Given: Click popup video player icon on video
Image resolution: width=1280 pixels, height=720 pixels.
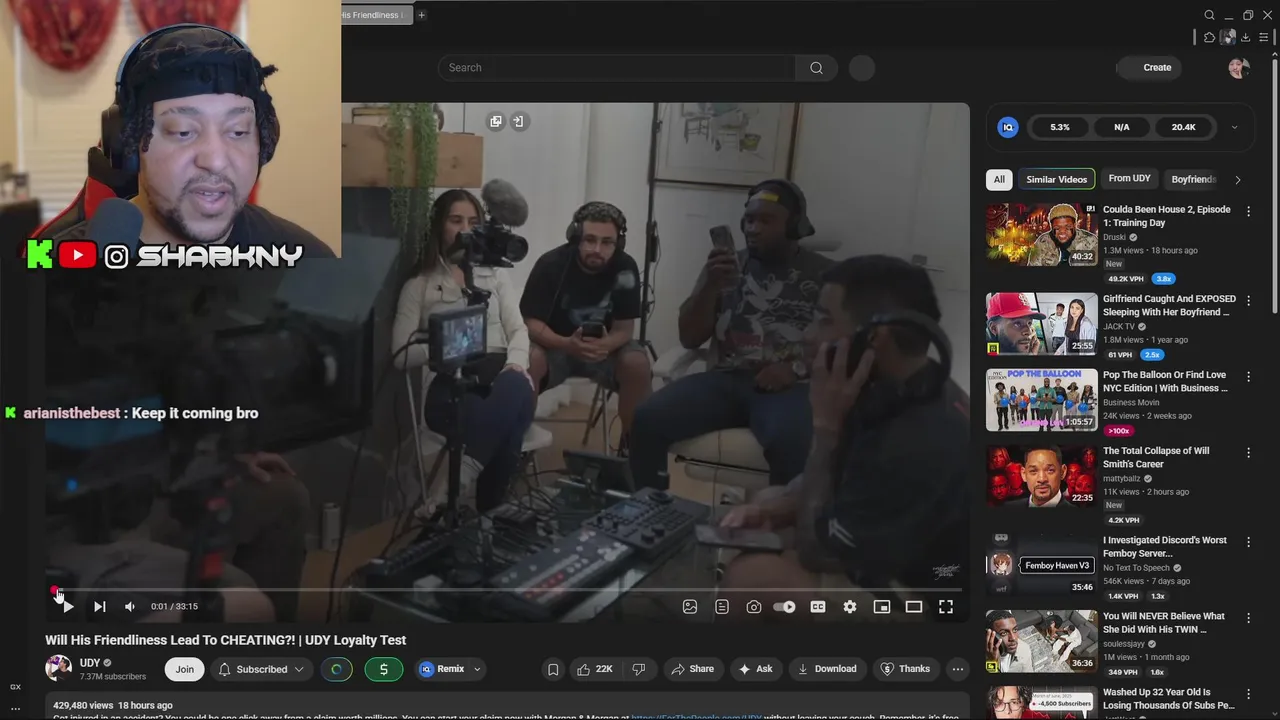Looking at the screenshot, I should pos(496,121).
